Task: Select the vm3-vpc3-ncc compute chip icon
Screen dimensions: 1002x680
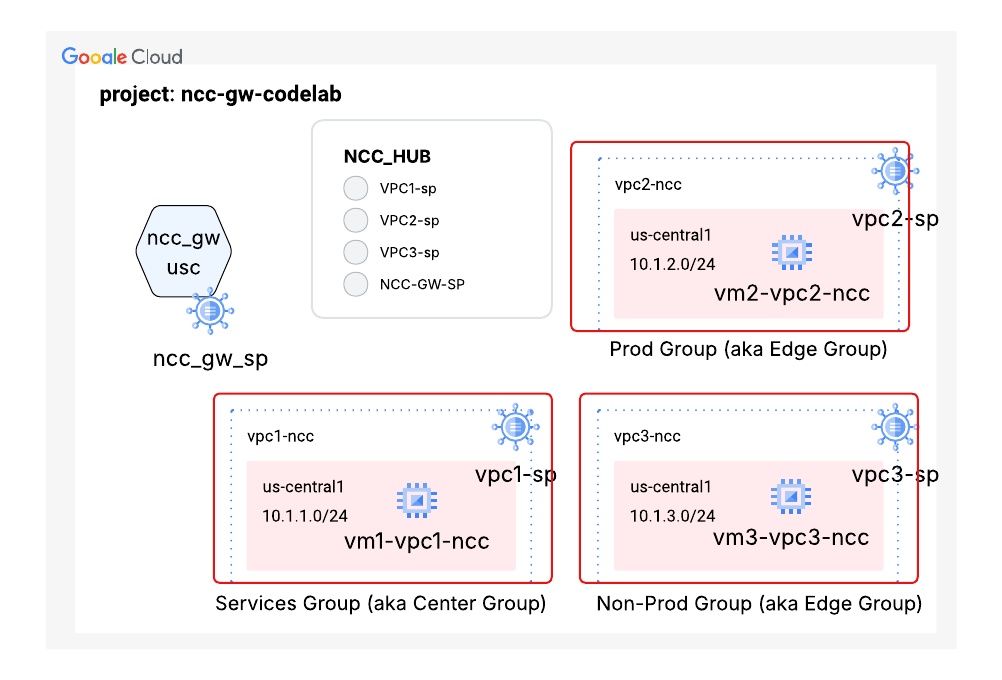Action: [x=791, y=496]
